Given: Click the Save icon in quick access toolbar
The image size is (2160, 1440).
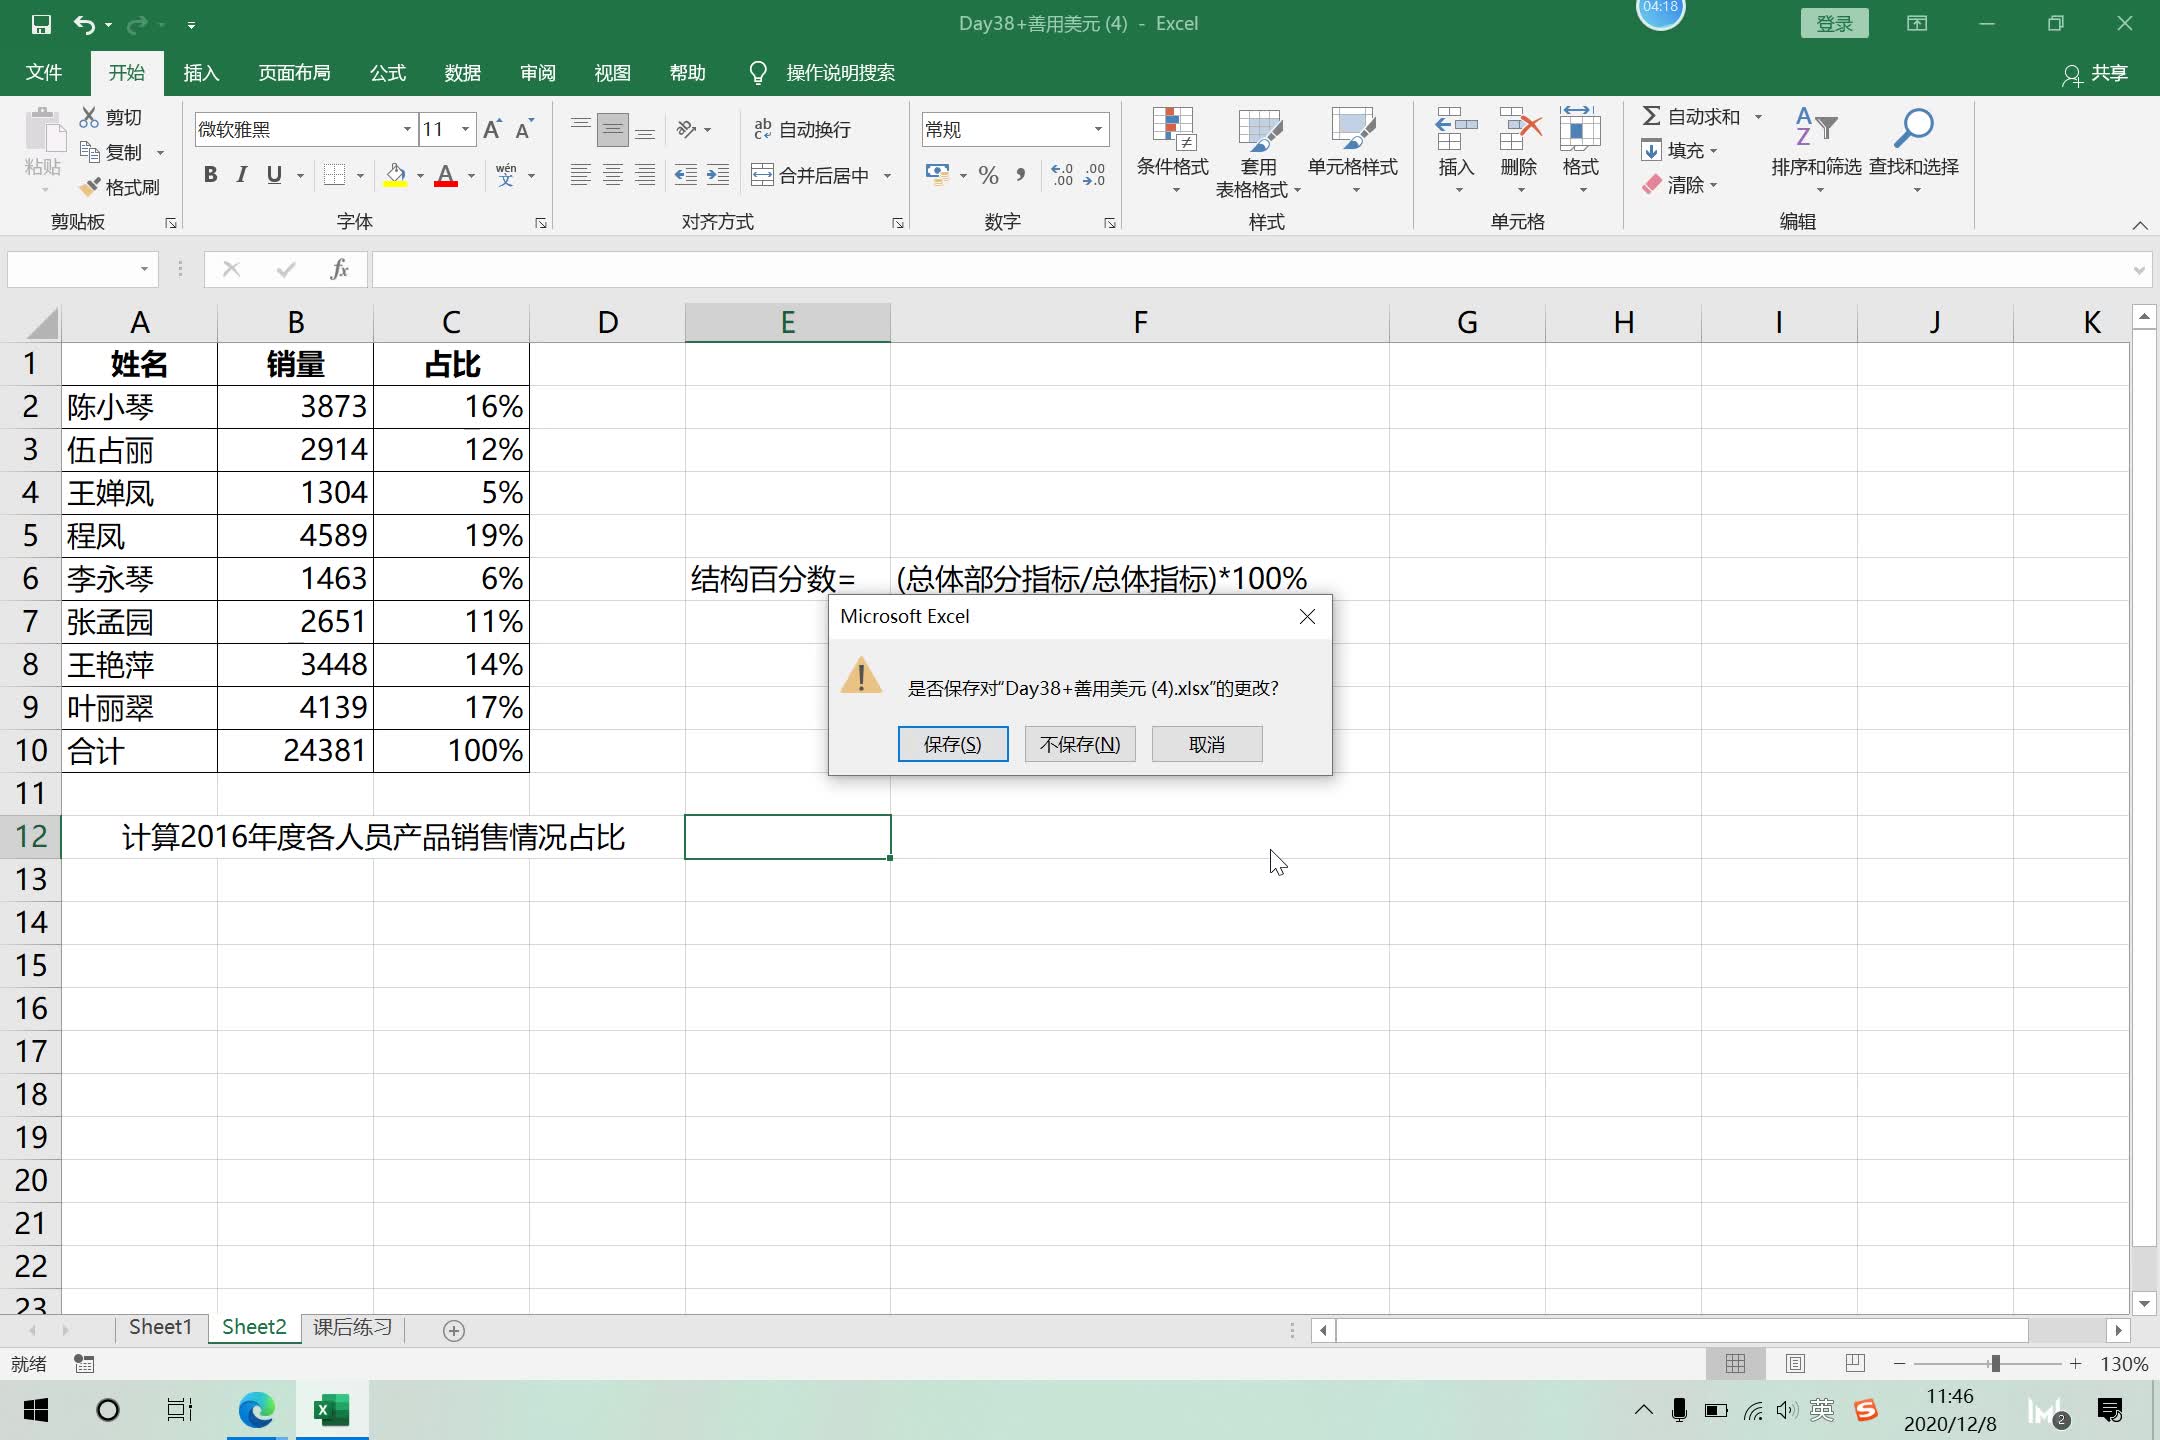Looking at the screenshot, I should (41, 24).
